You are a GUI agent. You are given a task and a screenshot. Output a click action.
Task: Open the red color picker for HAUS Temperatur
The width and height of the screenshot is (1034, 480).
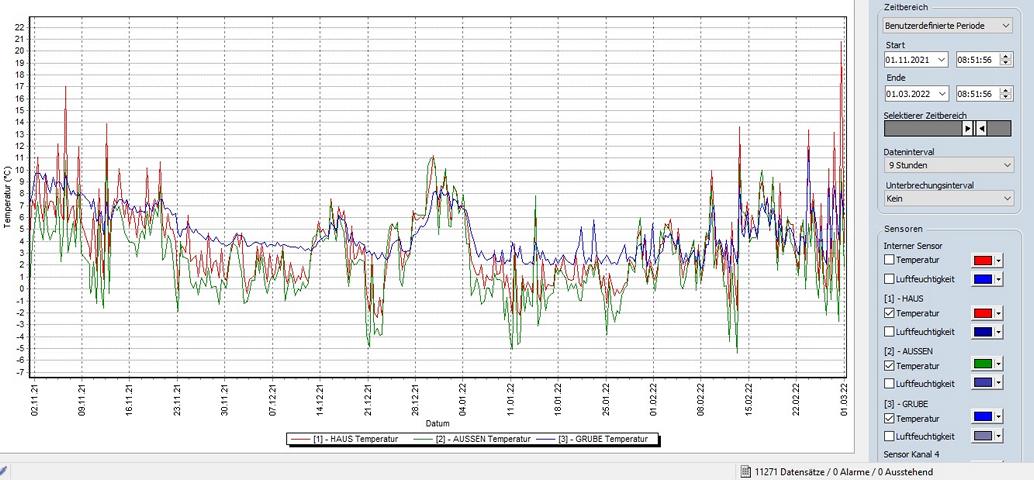pos(987,313)
